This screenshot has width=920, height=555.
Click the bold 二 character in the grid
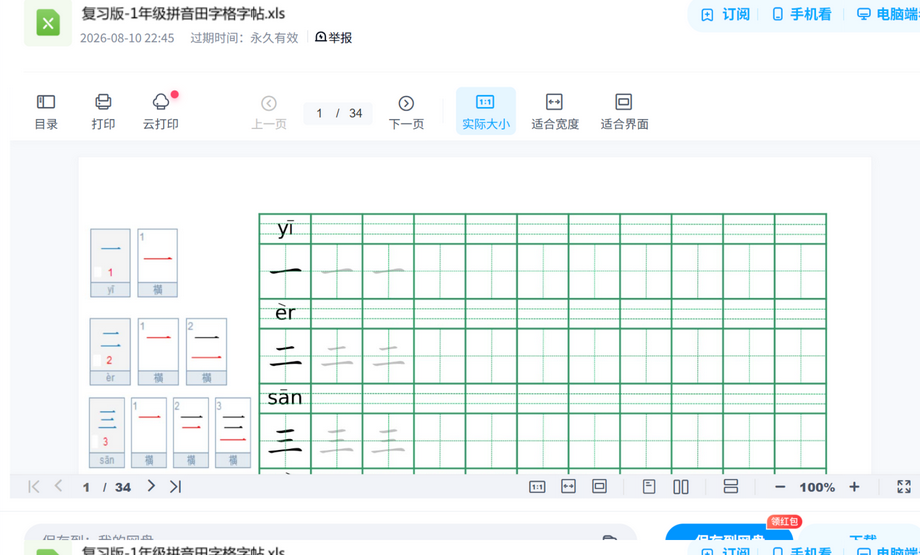tap(285, 356)
